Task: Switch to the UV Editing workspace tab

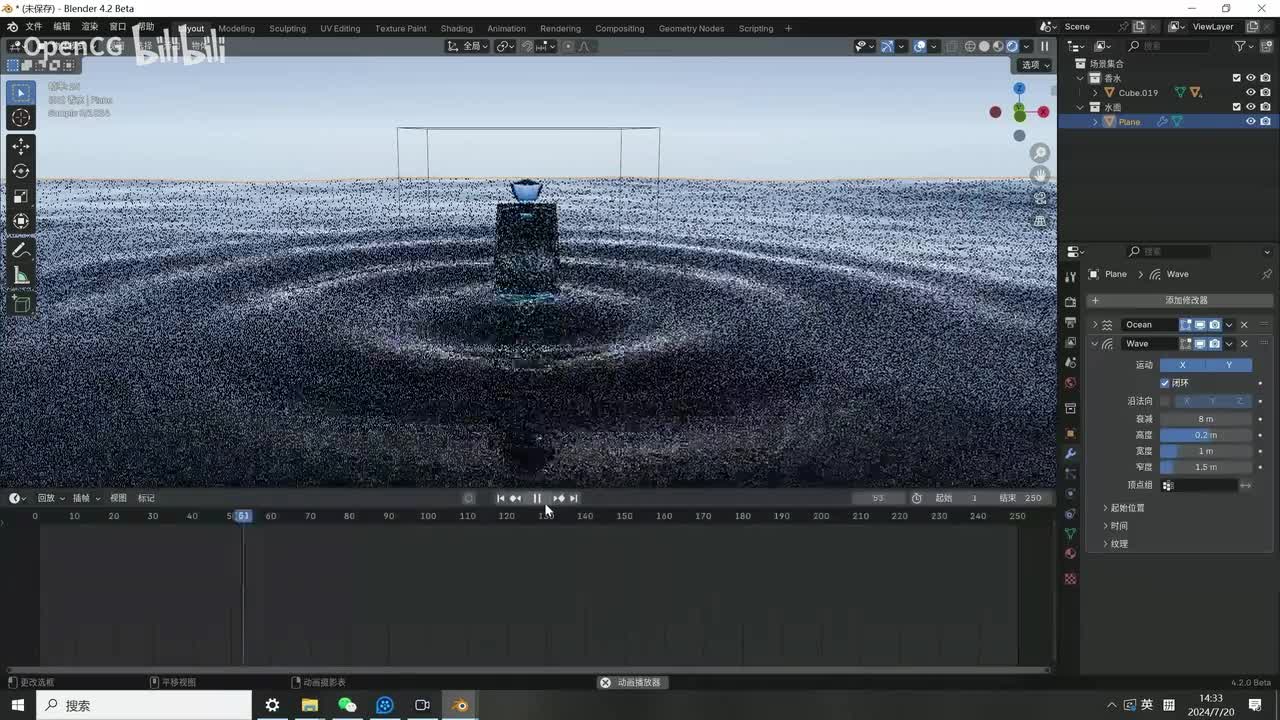Action: pos(340,28)
